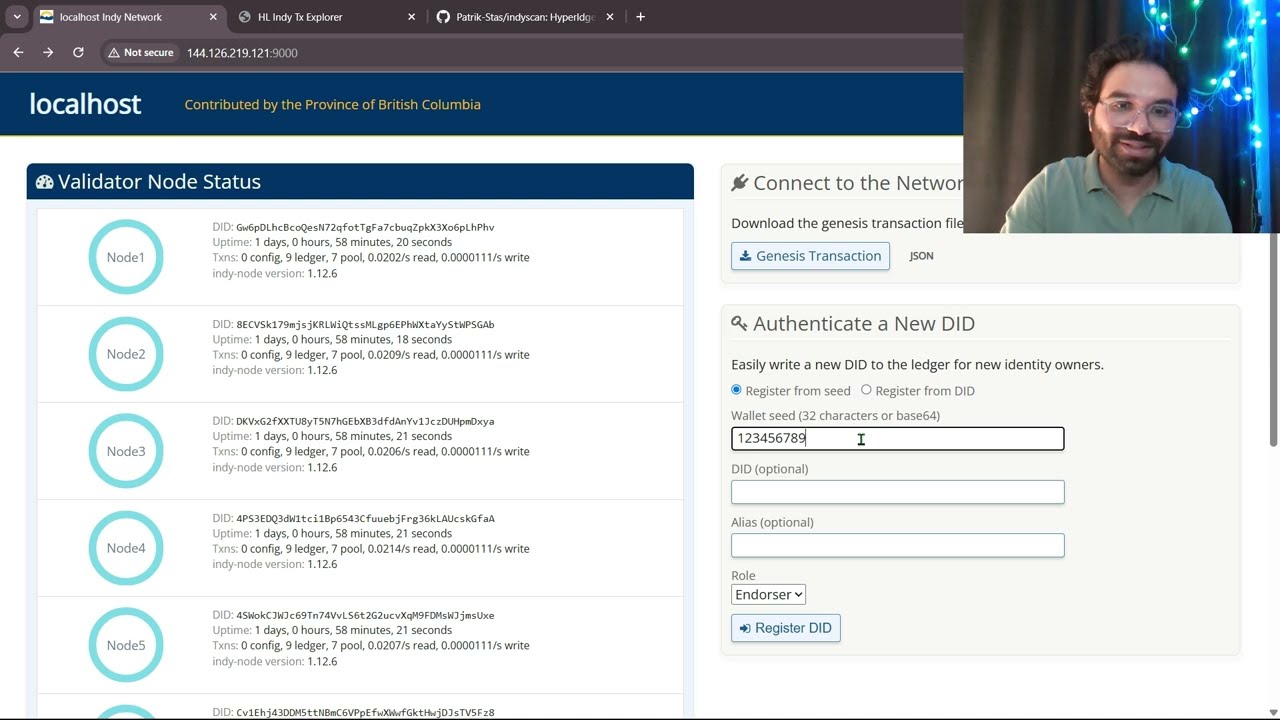This screenshot has width=1280, height=720.
Task: Open a new browser tab
Action: click(x=640, y=17)
